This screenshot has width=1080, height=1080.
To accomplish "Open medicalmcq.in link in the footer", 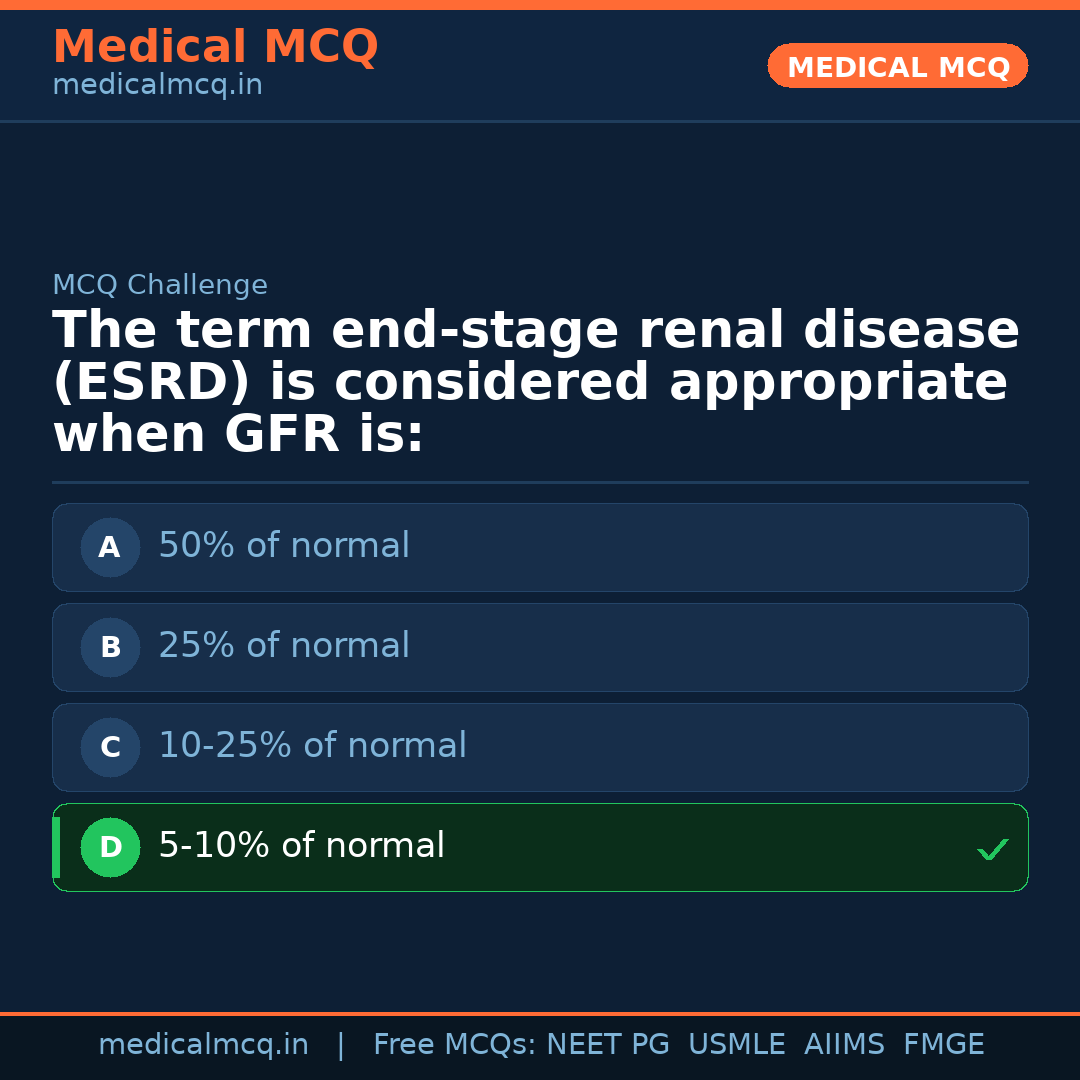I will [x=203, y=1045].
